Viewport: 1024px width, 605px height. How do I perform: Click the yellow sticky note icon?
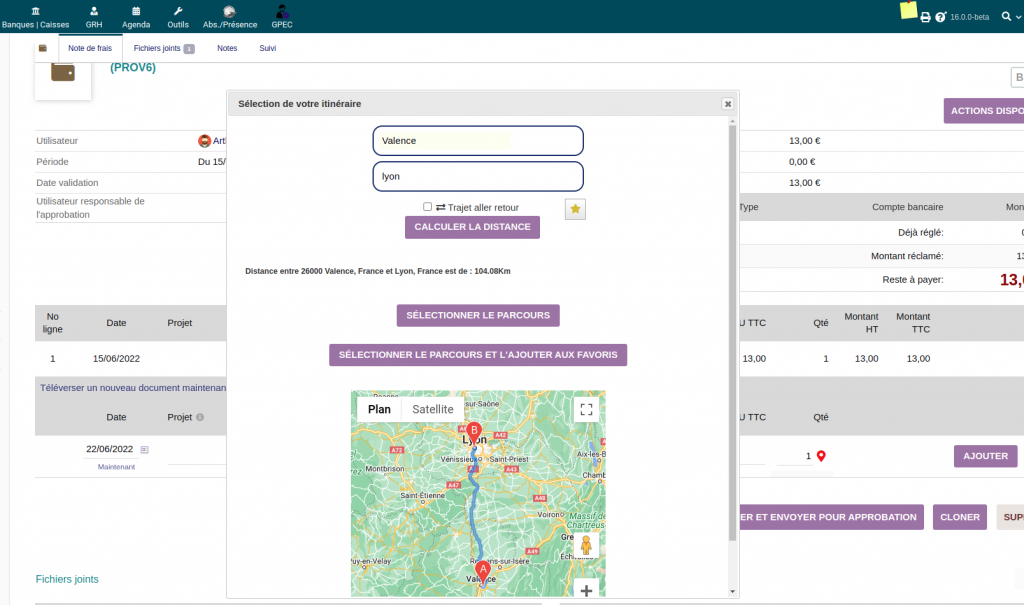pyautogui.click(x=908, y=11)
